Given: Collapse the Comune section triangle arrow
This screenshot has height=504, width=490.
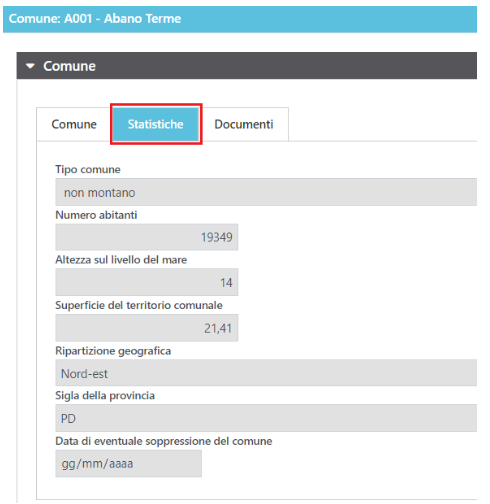Looking at the screenshot, I should point(30,66).
